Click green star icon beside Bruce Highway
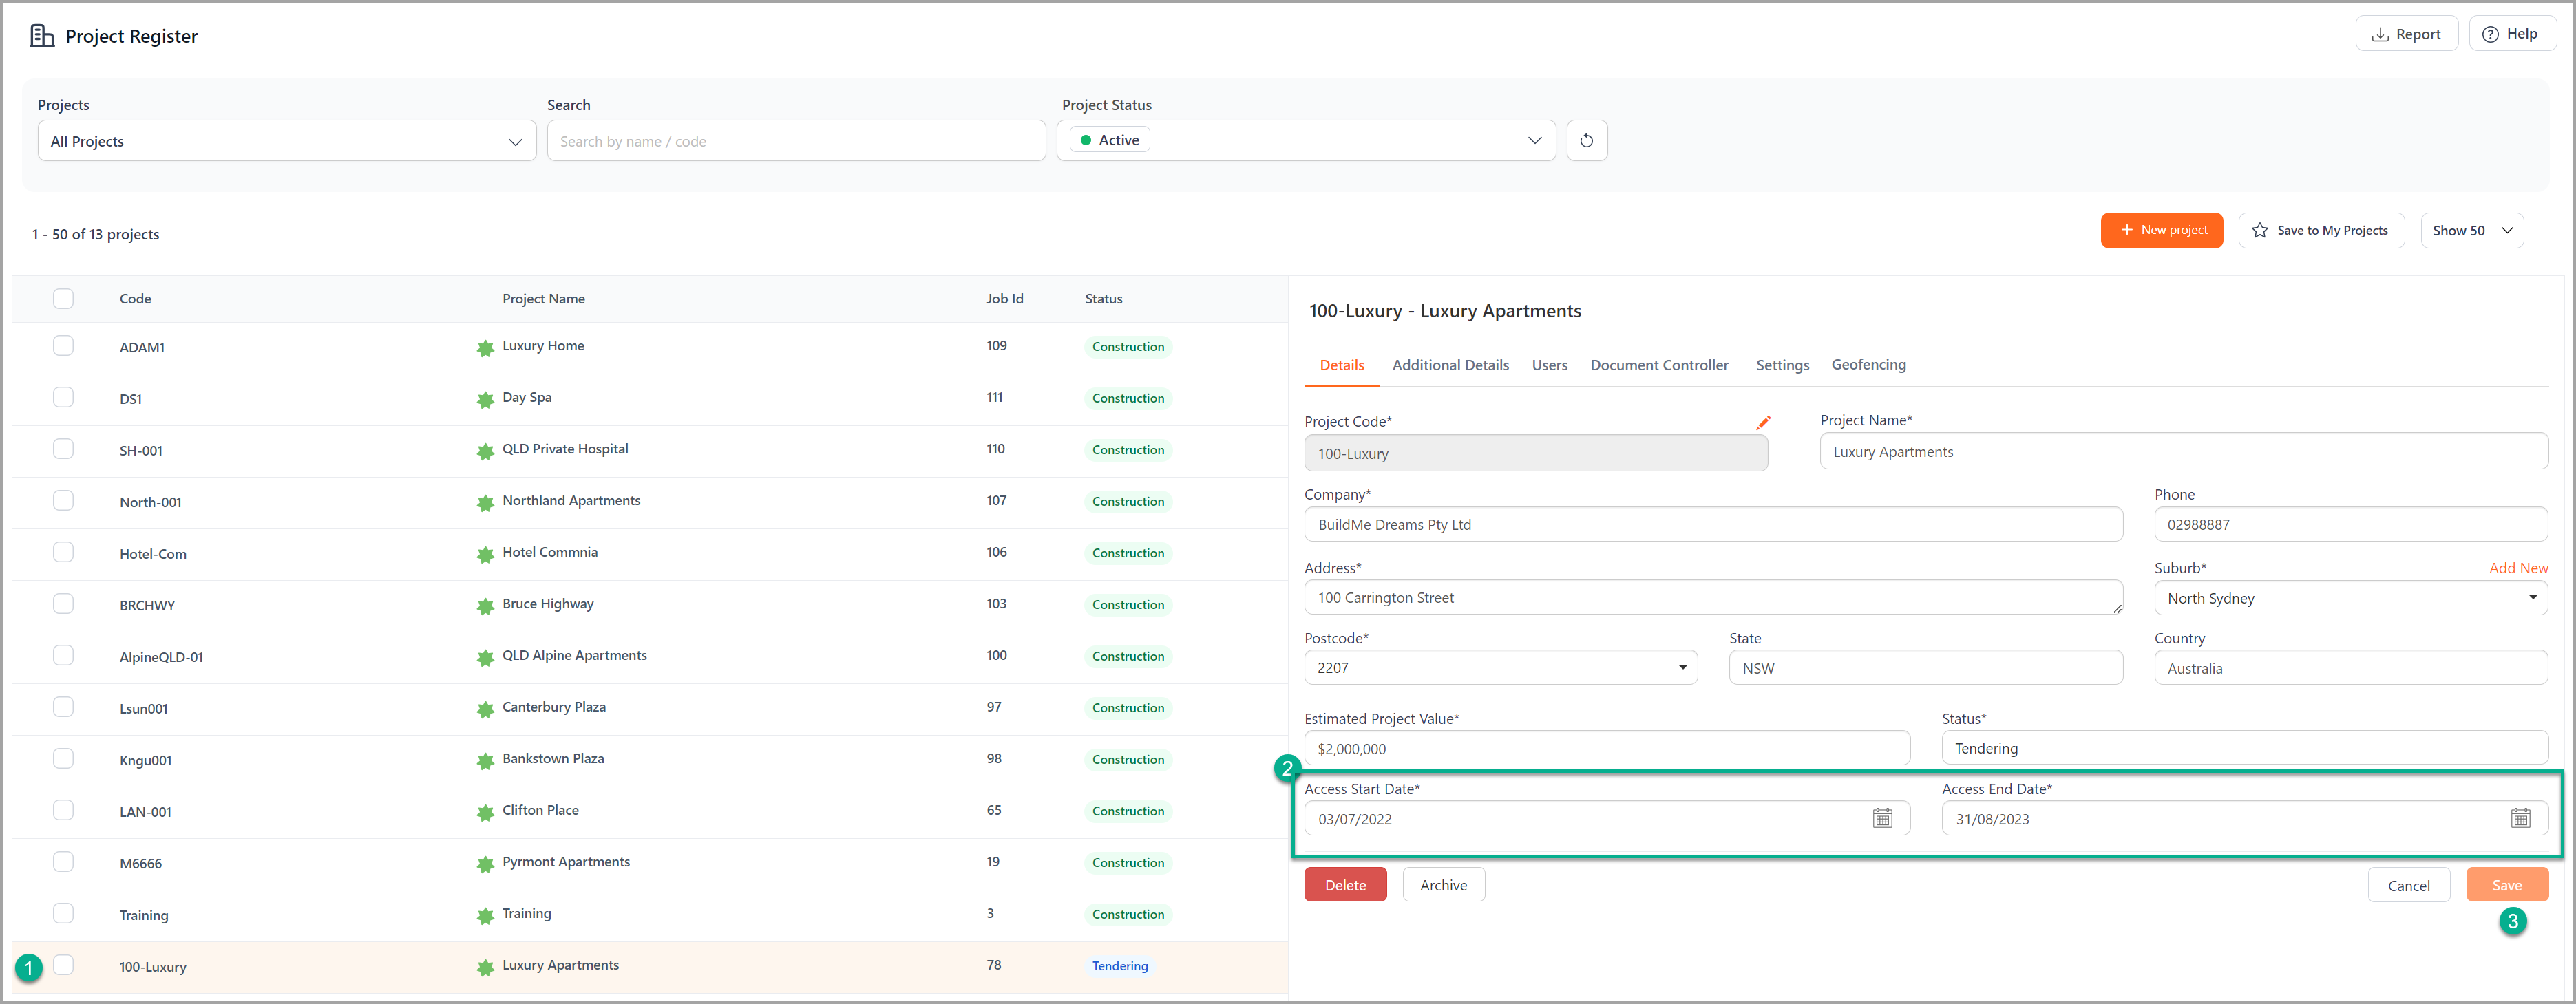The width and height of the screenshot is (2576, 1004). pyautogui.click(x=485, y=606)
